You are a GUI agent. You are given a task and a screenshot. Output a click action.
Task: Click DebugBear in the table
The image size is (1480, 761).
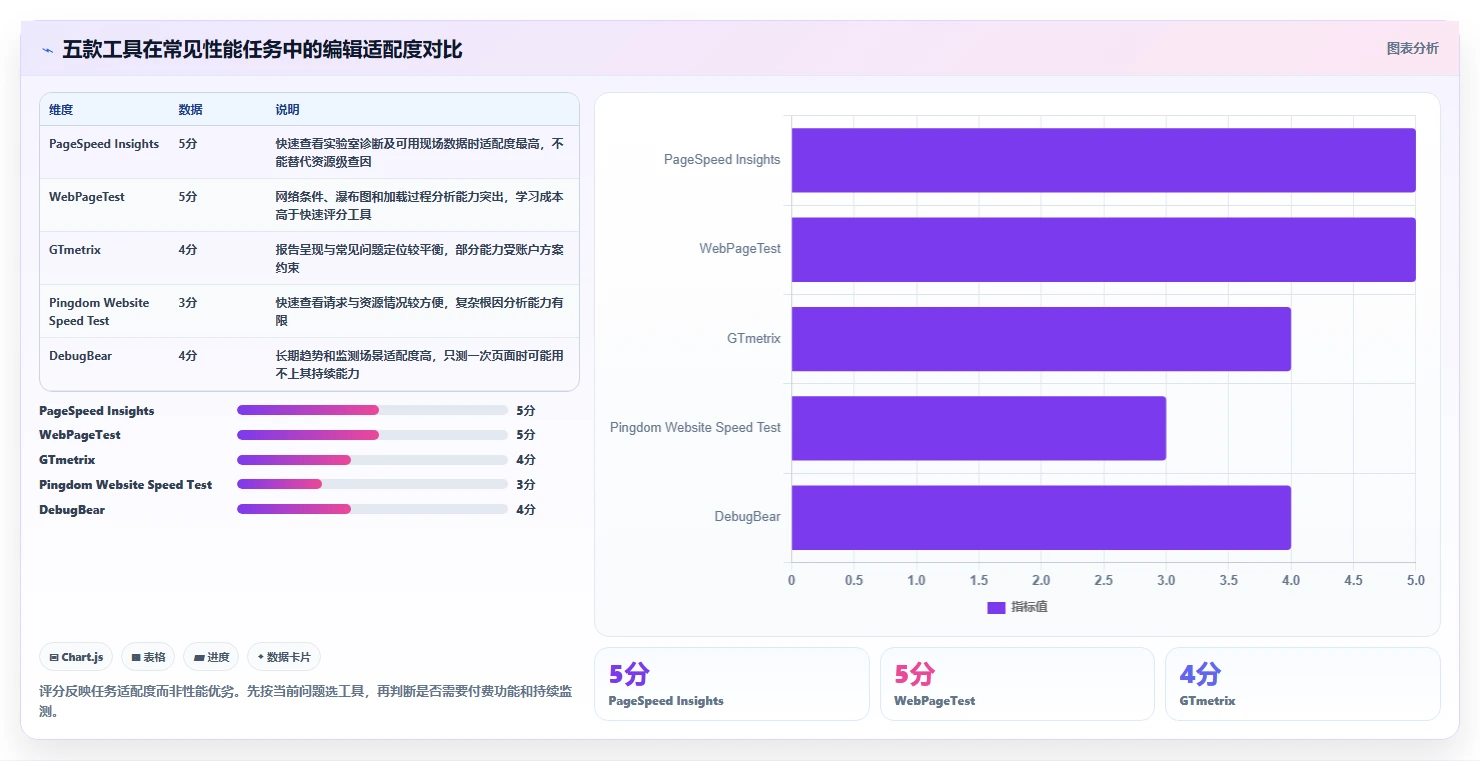(x=80, y=356)
